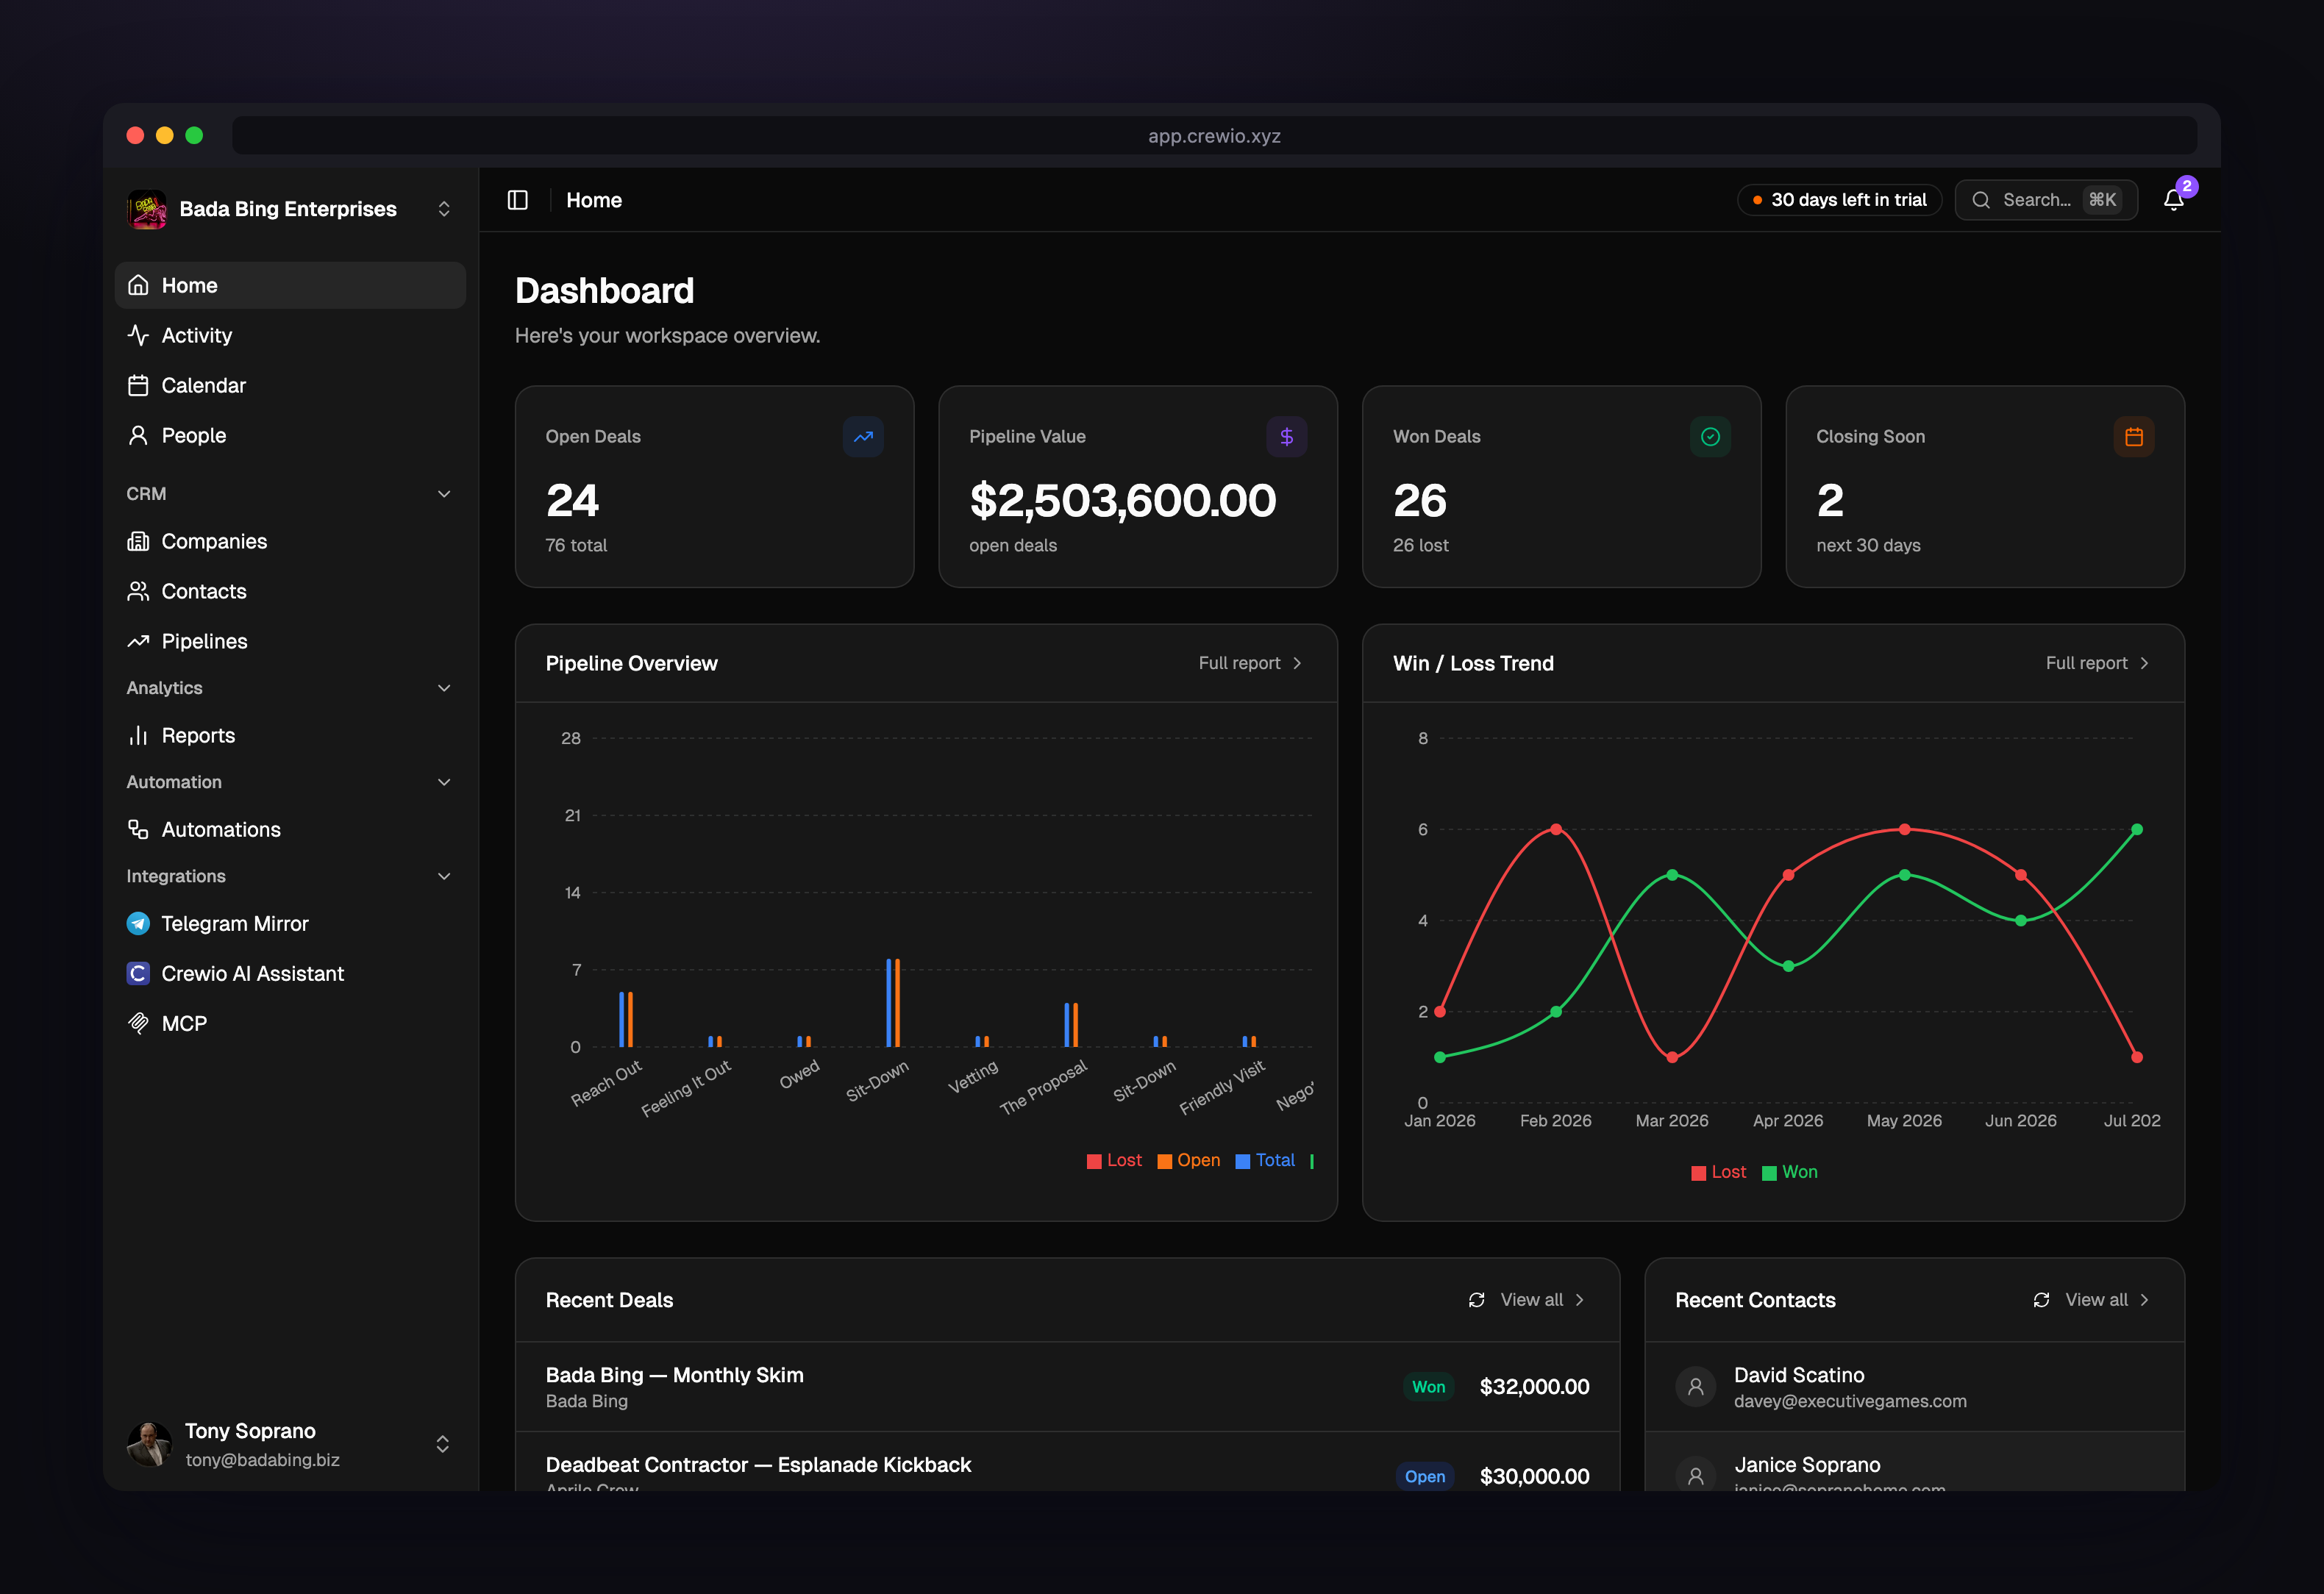Open Reports page

coord(290,736)
